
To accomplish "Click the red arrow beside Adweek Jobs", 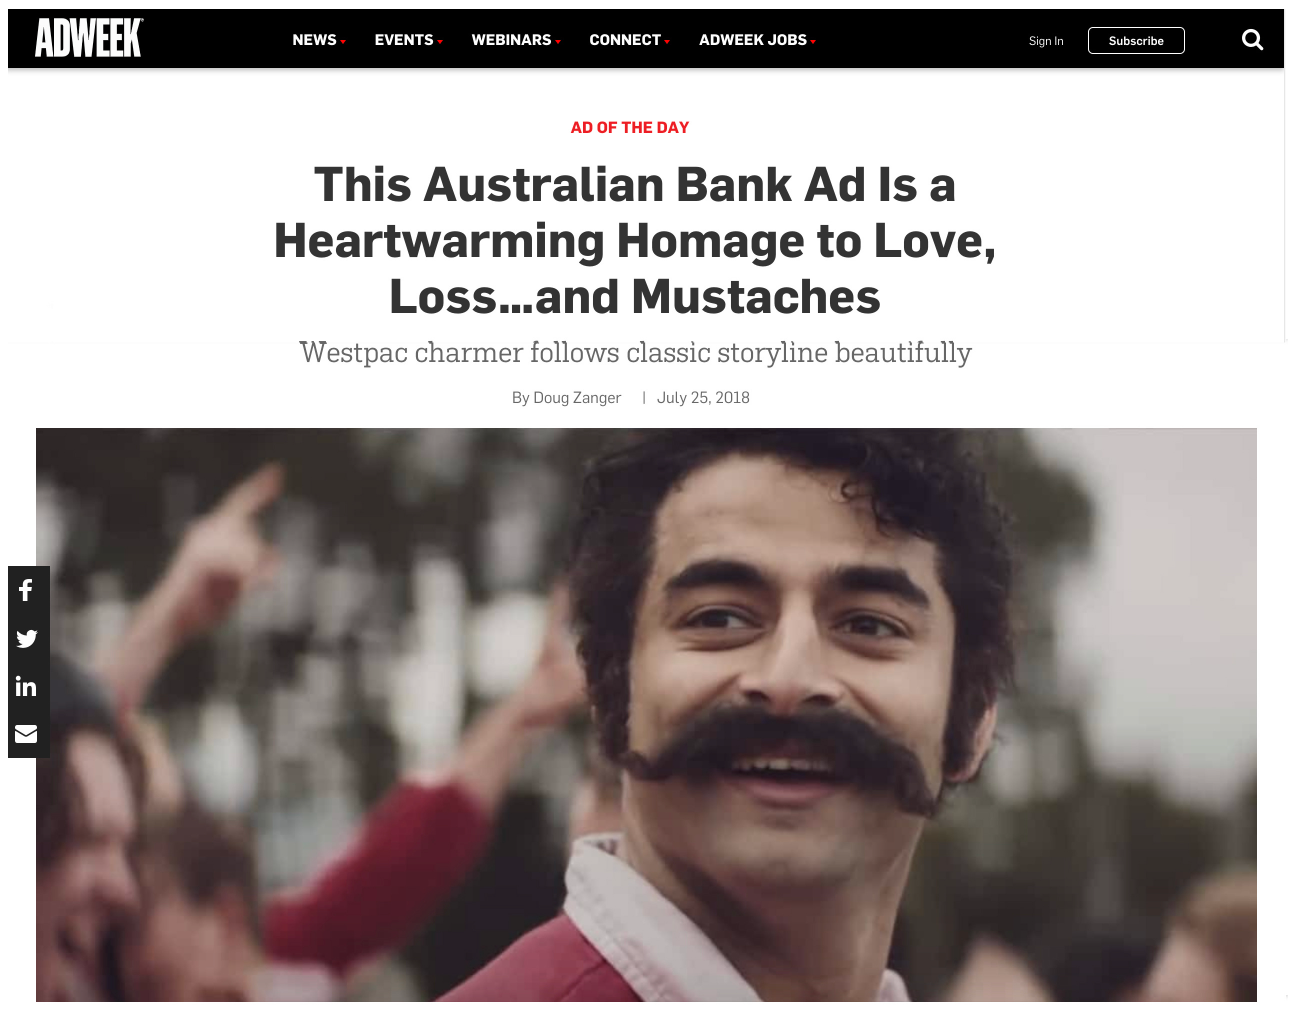I will (x=813, y=42).
